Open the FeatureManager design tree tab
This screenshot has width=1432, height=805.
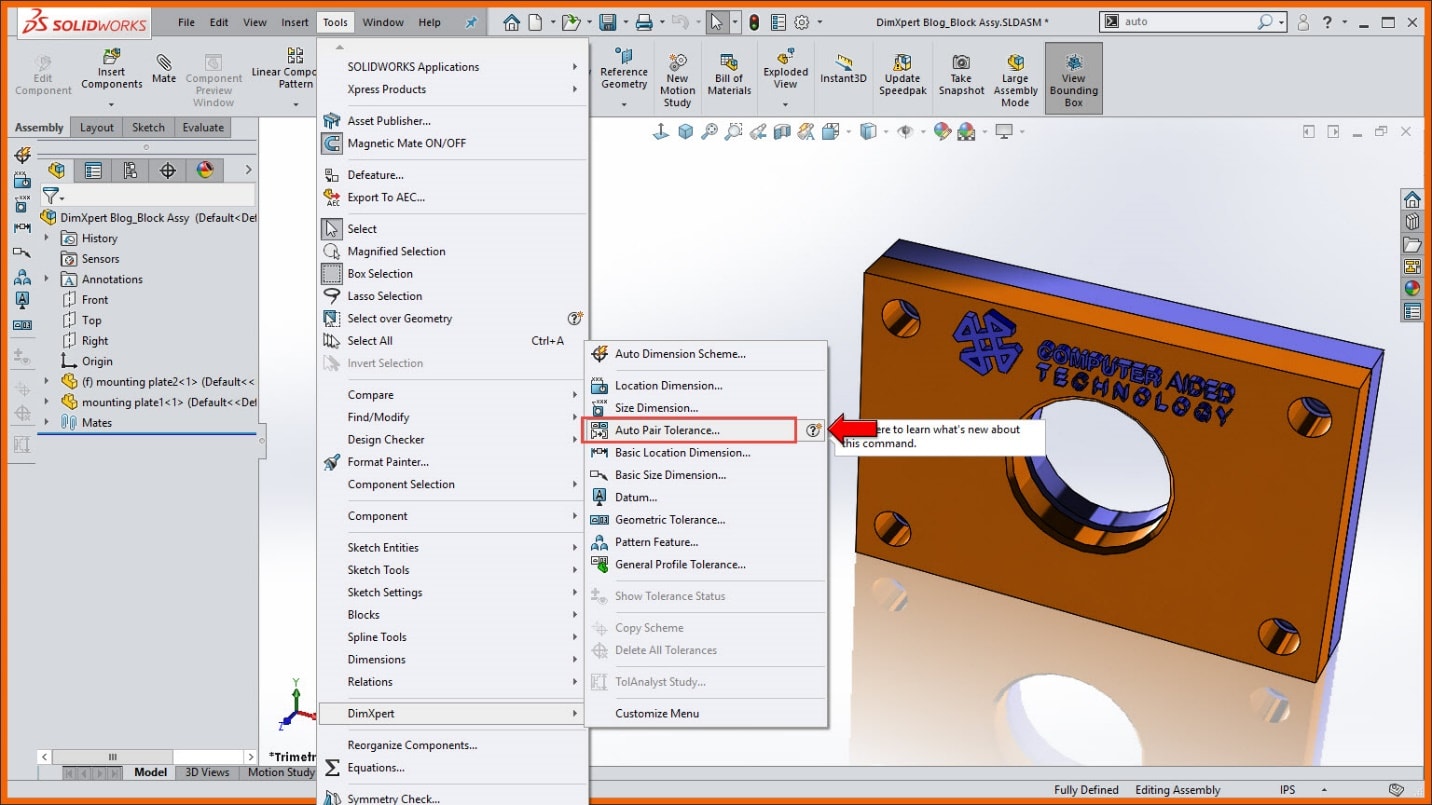coord(56,170)
